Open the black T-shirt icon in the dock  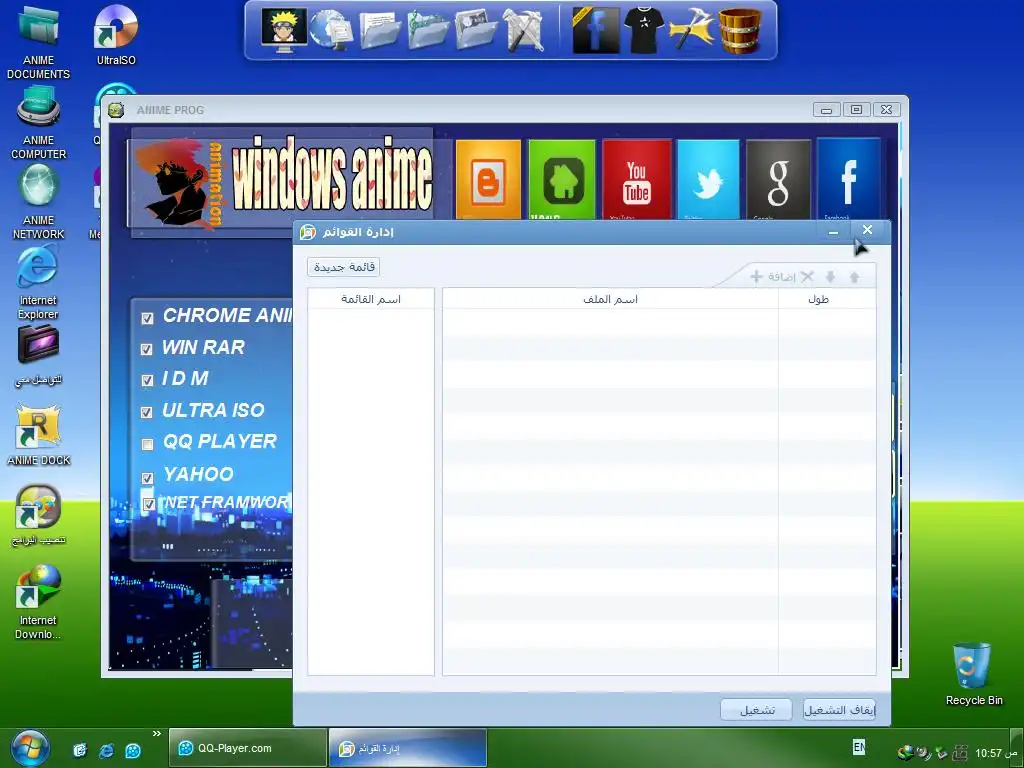(x=643, y=30)
